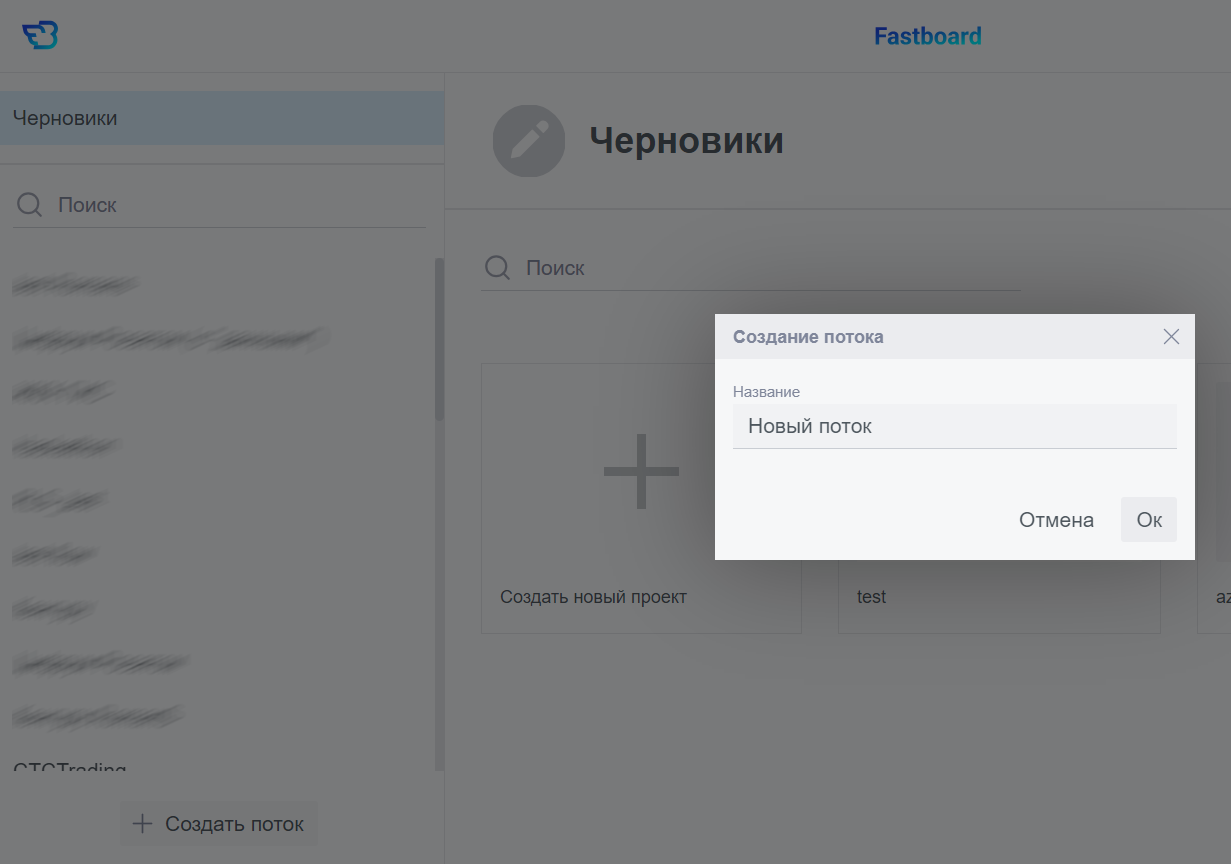Open the CTCTrading stream in the sidebar

(70, 768)
